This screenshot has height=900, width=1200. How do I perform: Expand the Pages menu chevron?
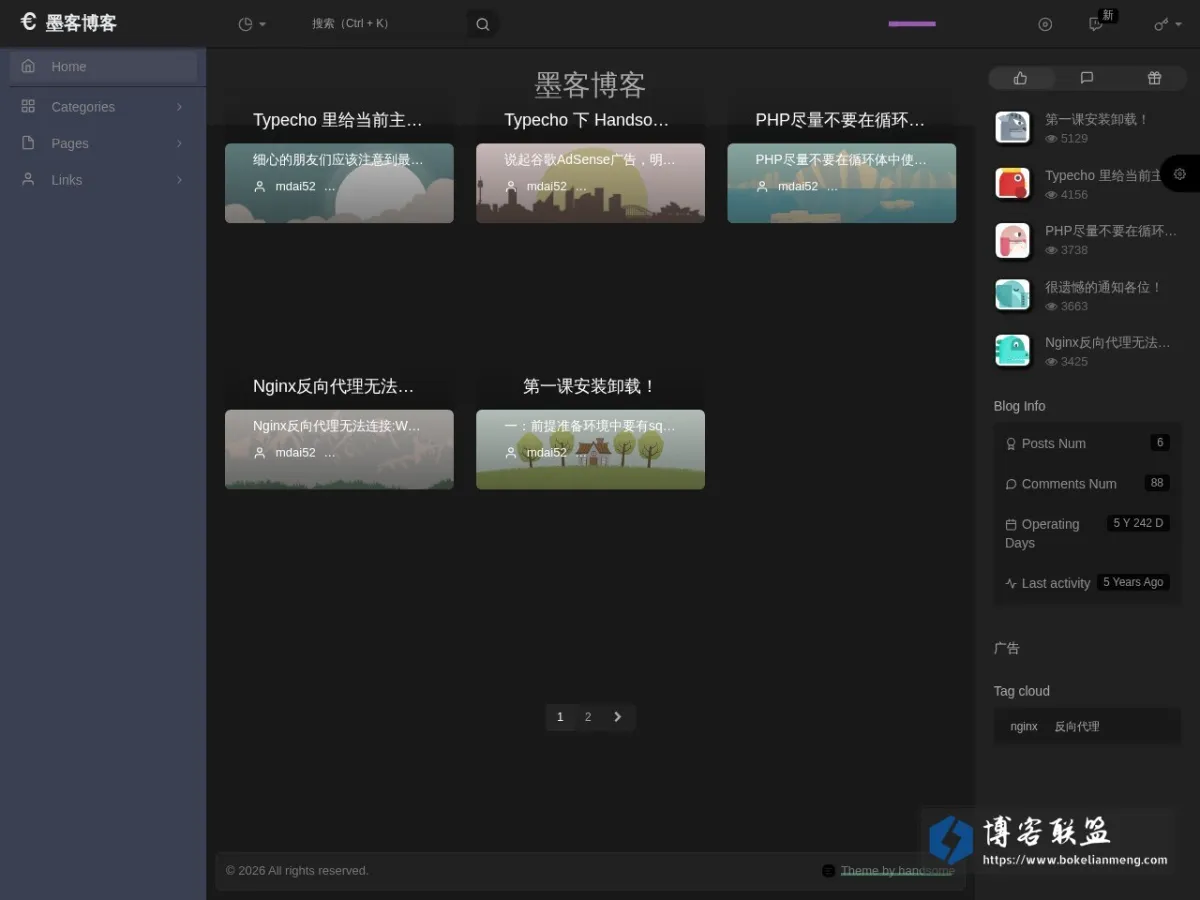coord(179,143)
